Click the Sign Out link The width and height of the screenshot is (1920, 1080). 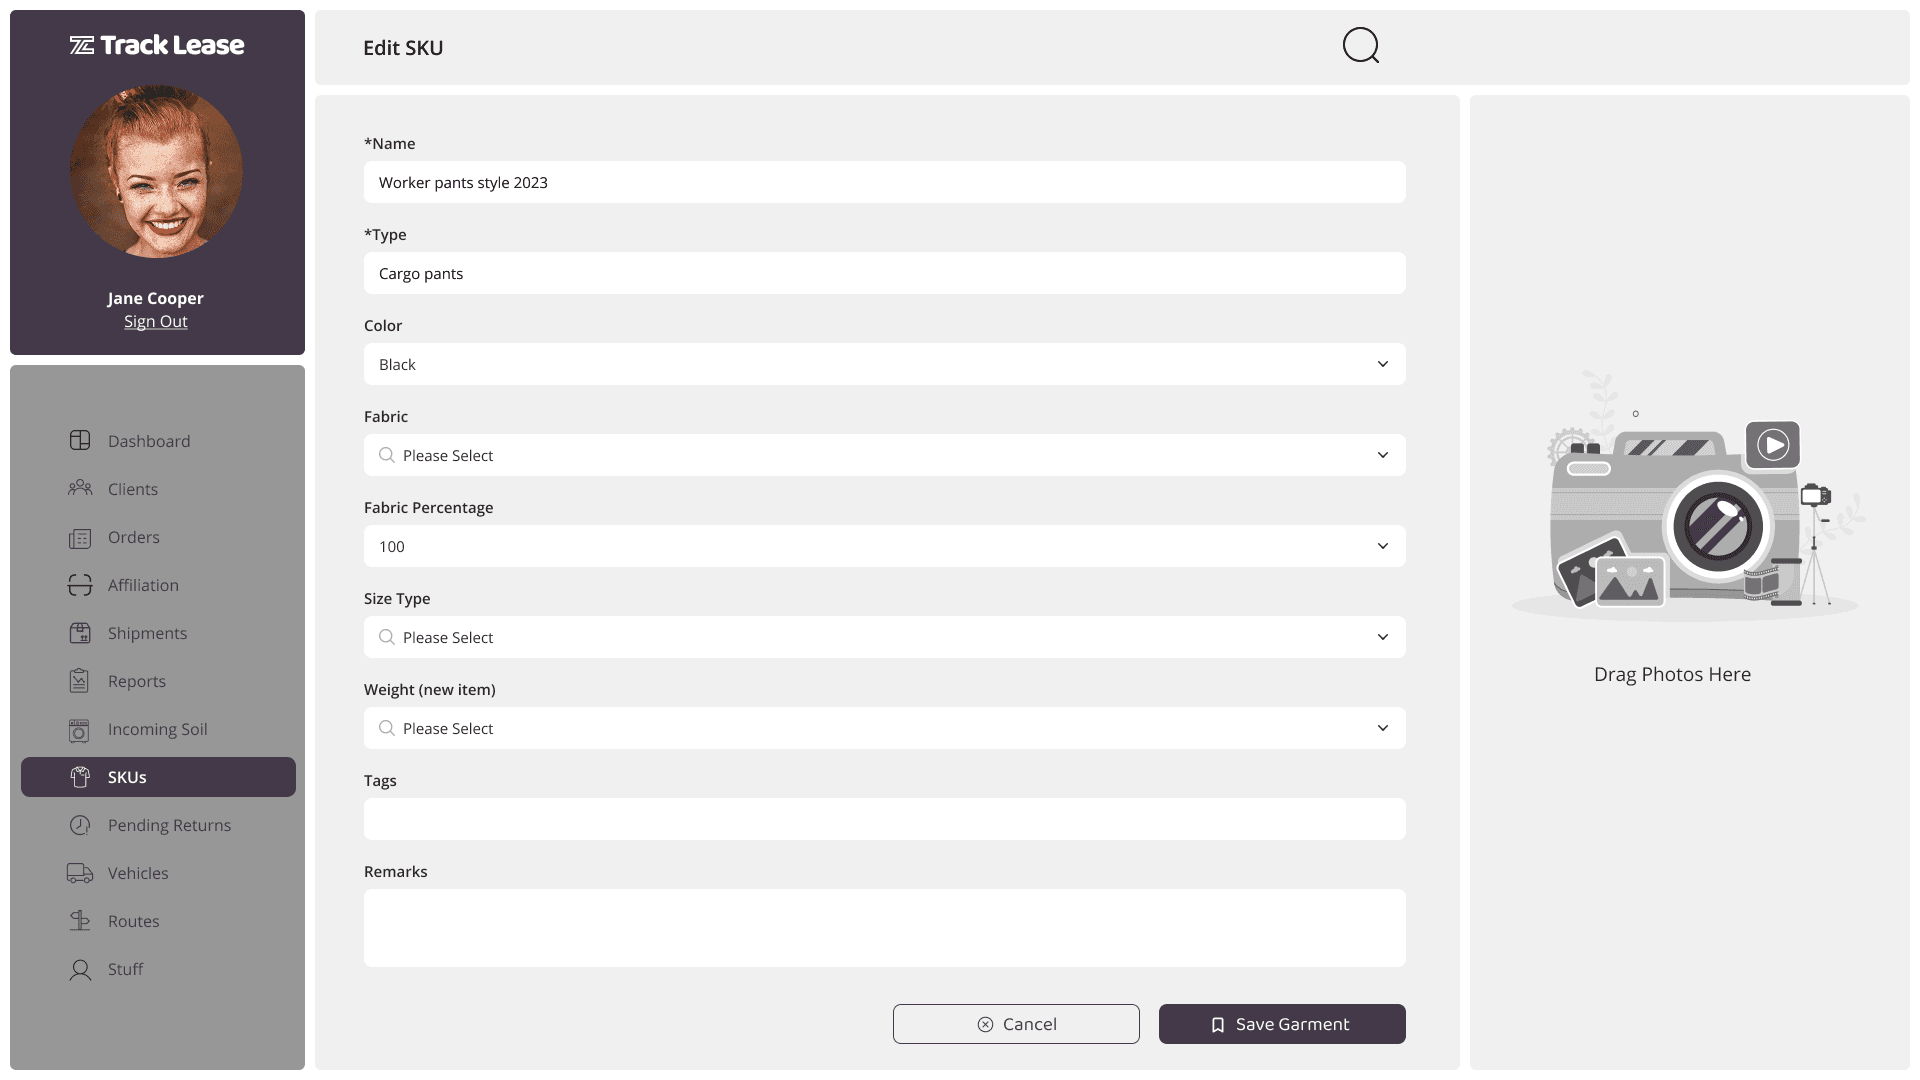pos(155,321)
